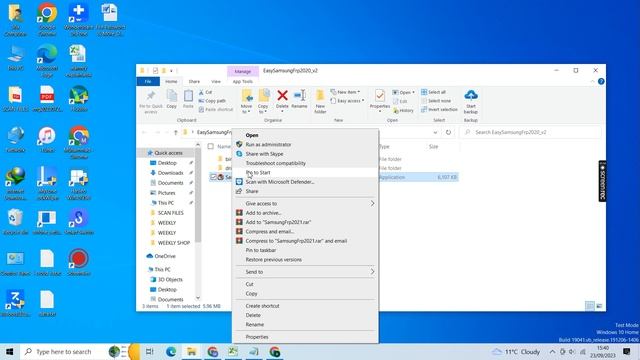Expand the address bar history dropdown
This screenshot has width=640, height=360.
435,132
